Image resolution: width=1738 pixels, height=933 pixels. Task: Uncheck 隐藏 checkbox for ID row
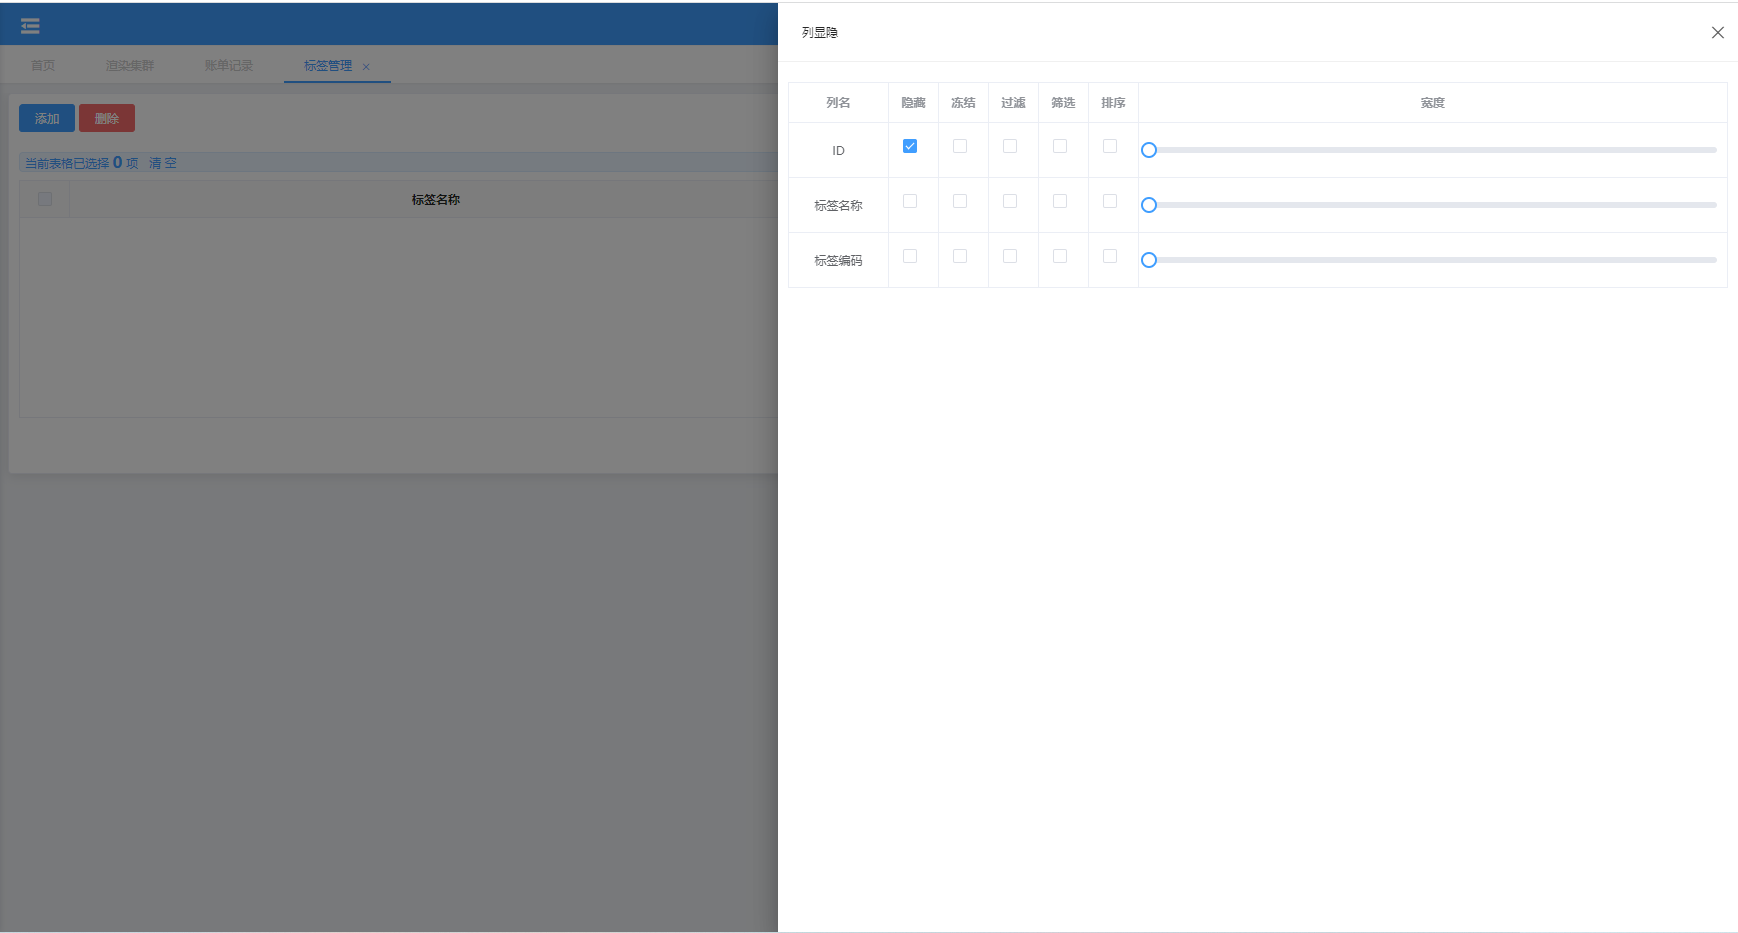(x=910, y=146)
